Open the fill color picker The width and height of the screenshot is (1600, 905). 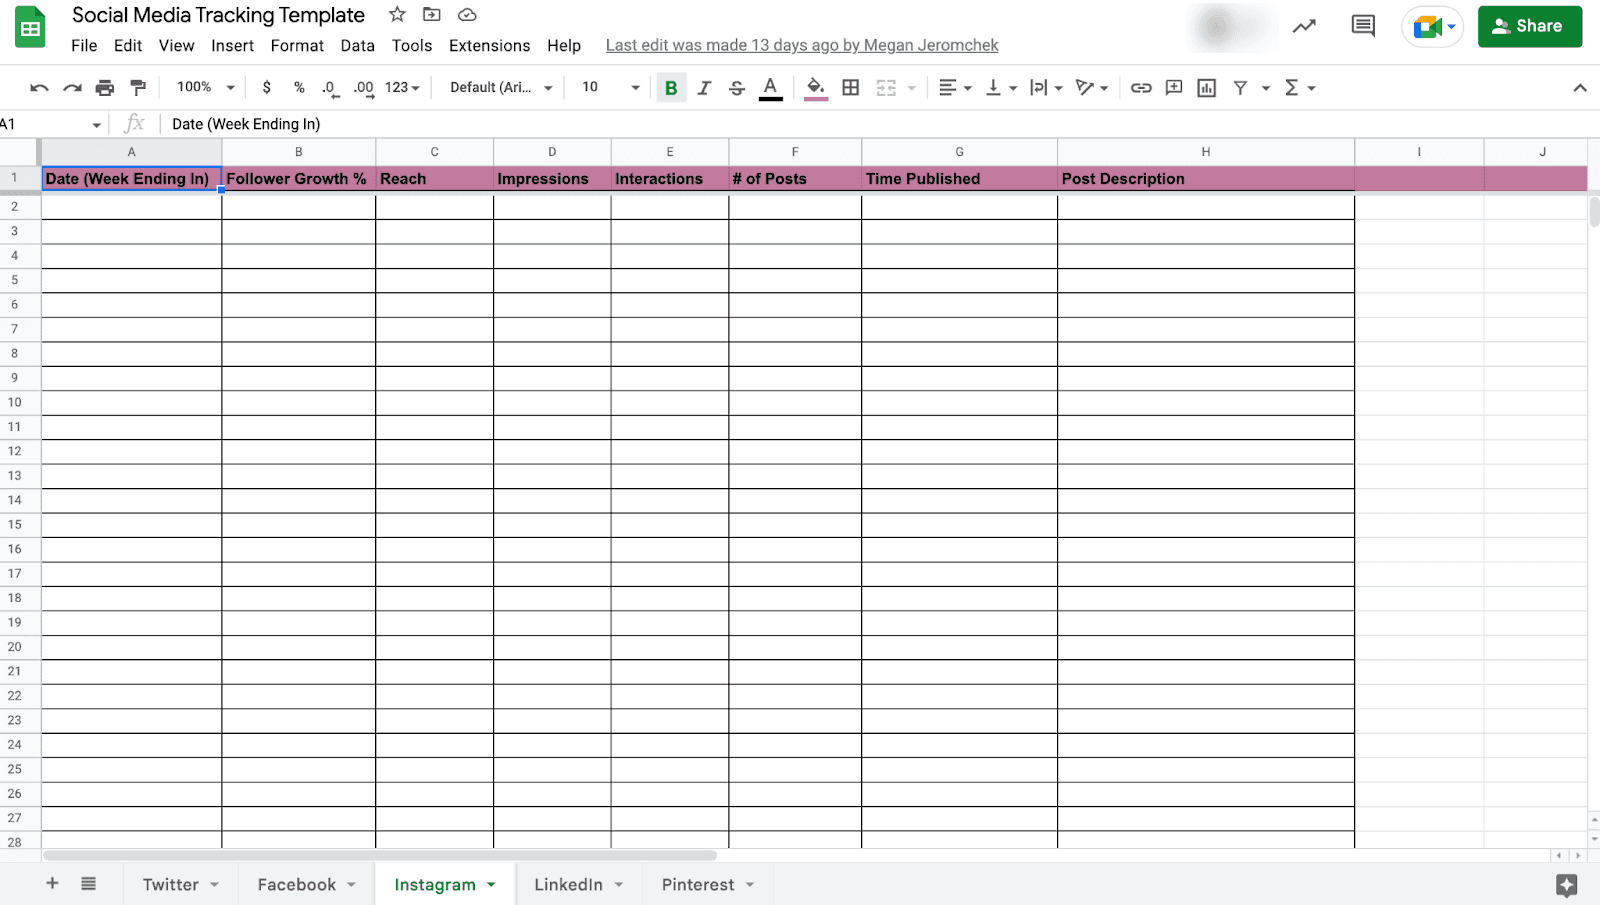tap(816, 88)
